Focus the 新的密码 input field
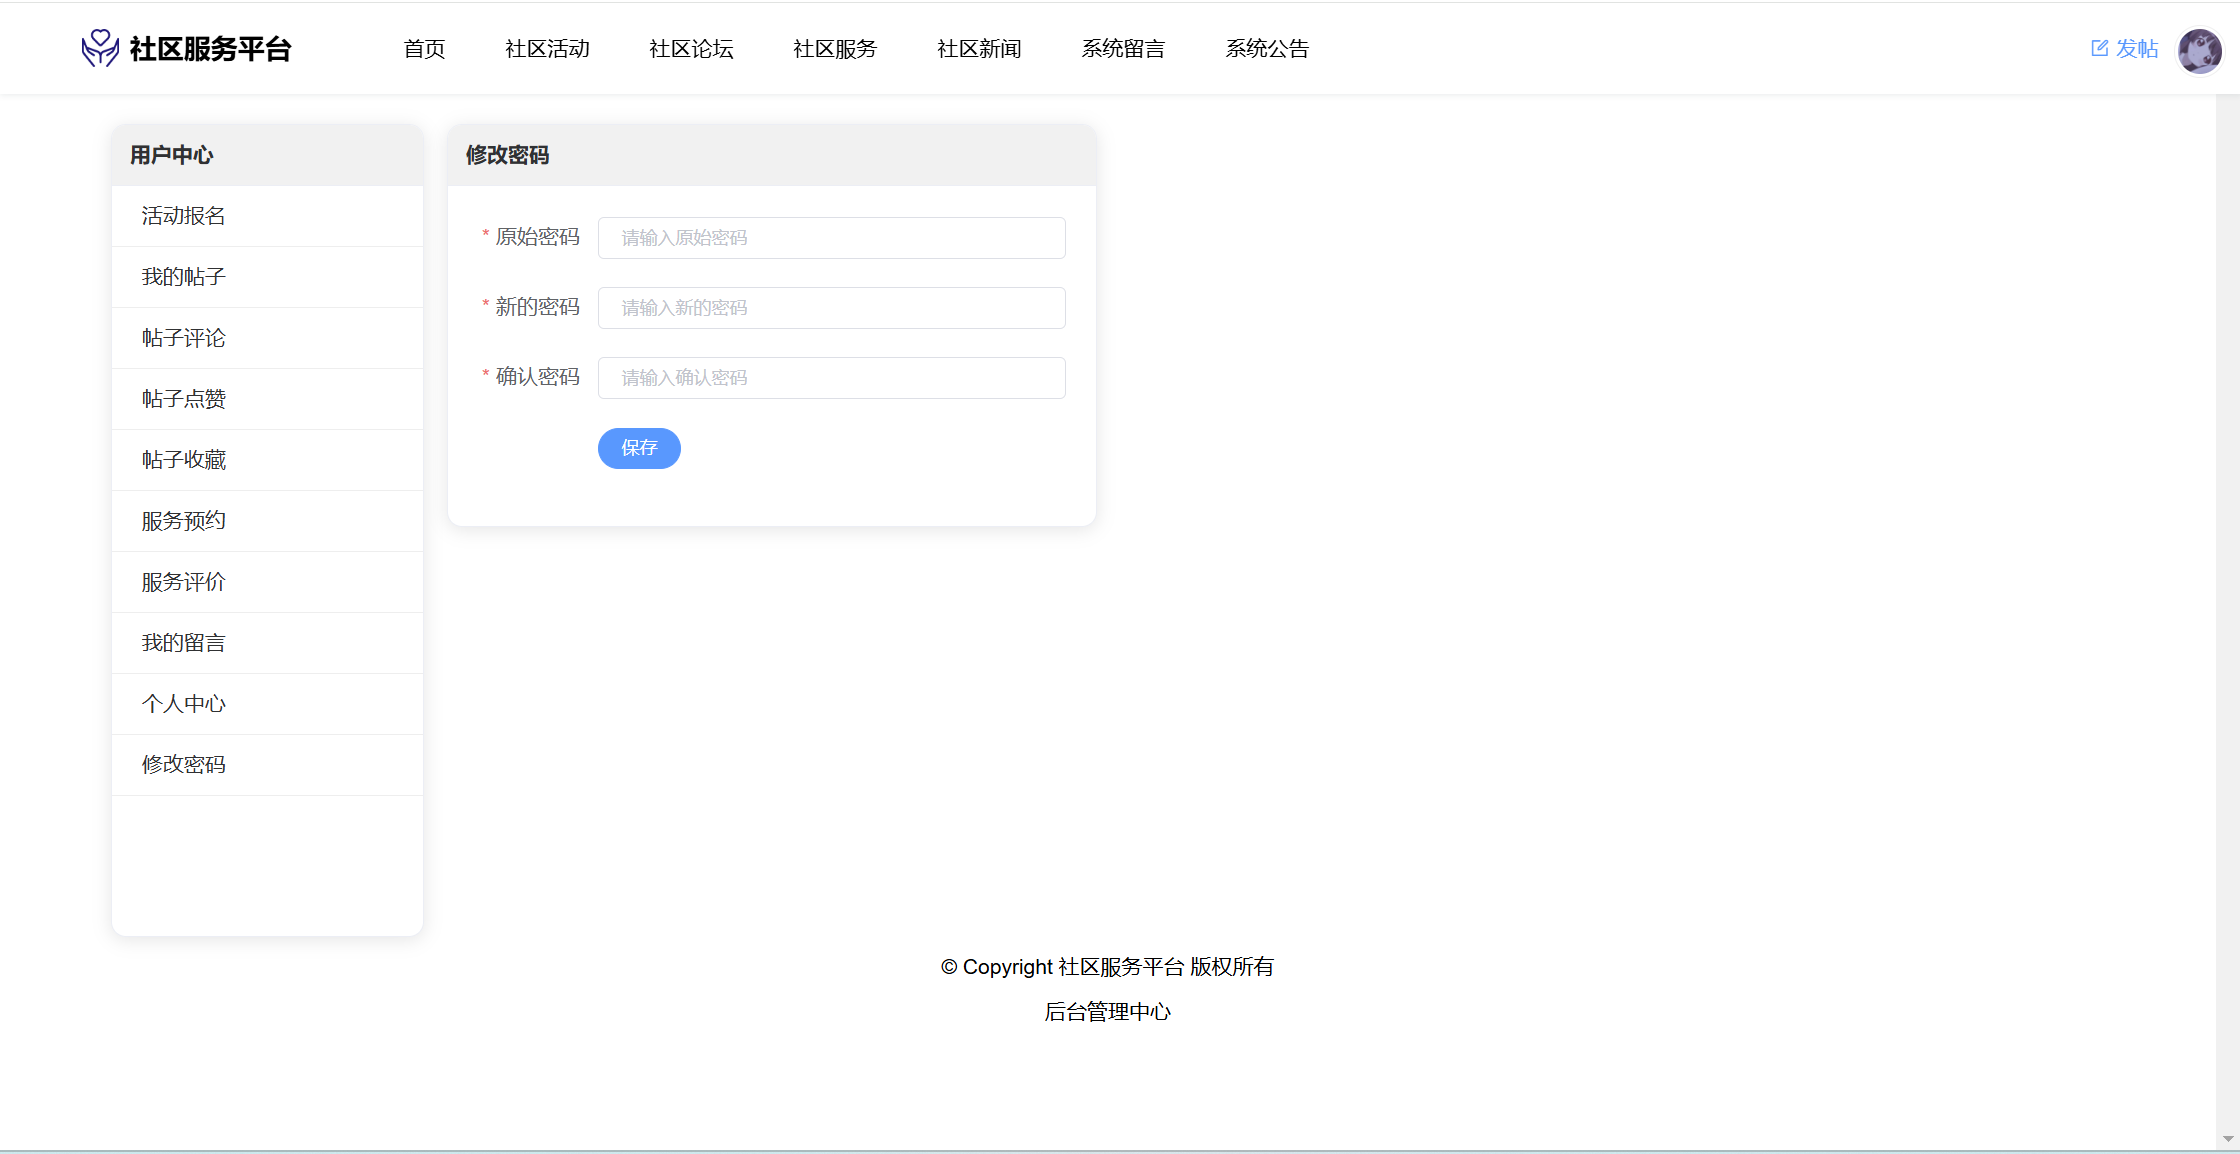The height and width of the screenshot is (1154, 2240). pyautogui.click(x=831, y=308)
